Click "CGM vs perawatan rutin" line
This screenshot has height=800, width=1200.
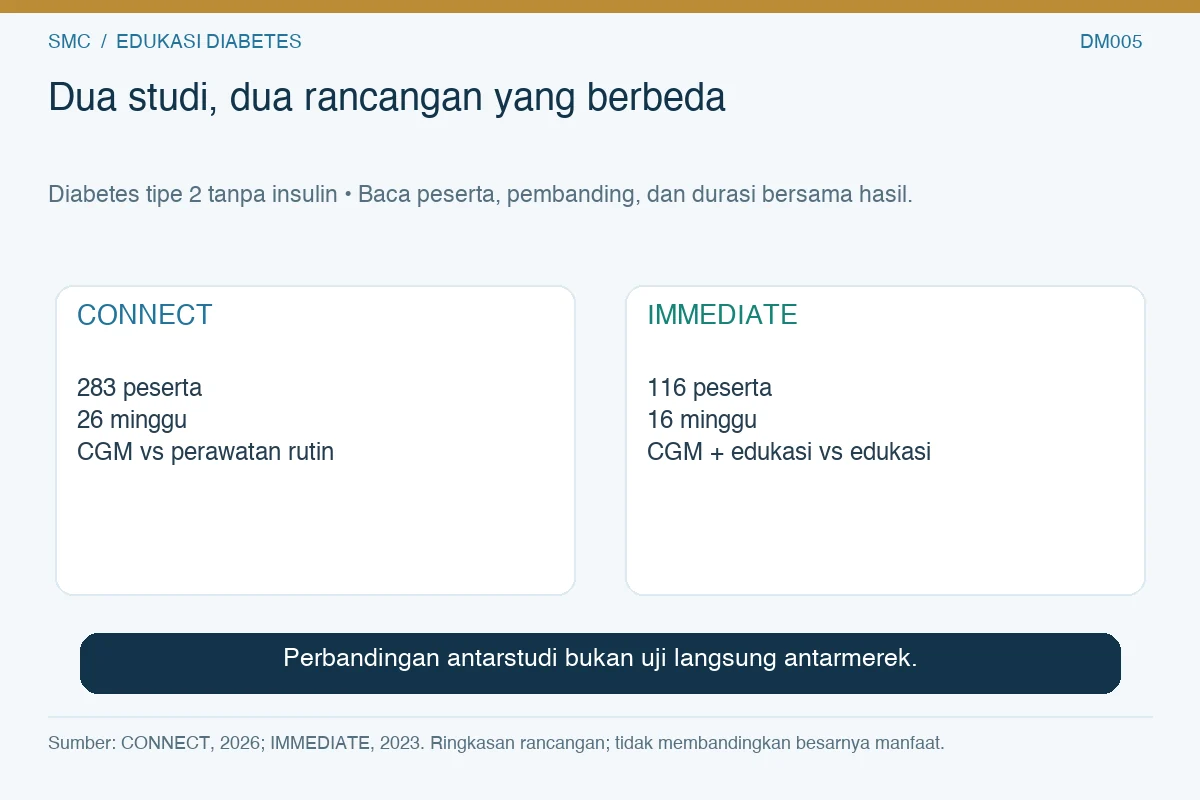205,451
